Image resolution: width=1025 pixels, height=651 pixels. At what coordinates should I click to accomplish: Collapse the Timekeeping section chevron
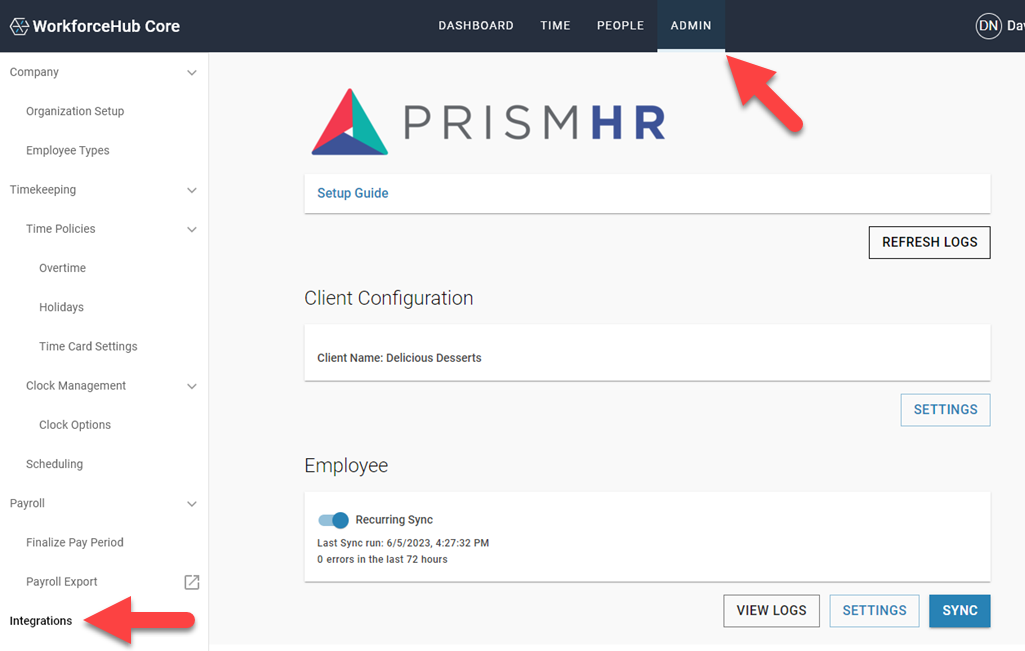191,189
